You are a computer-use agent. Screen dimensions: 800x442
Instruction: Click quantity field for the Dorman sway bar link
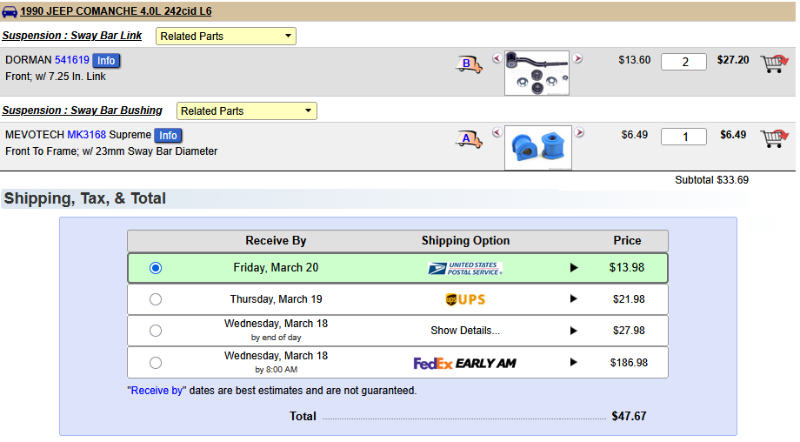point(685,61)
